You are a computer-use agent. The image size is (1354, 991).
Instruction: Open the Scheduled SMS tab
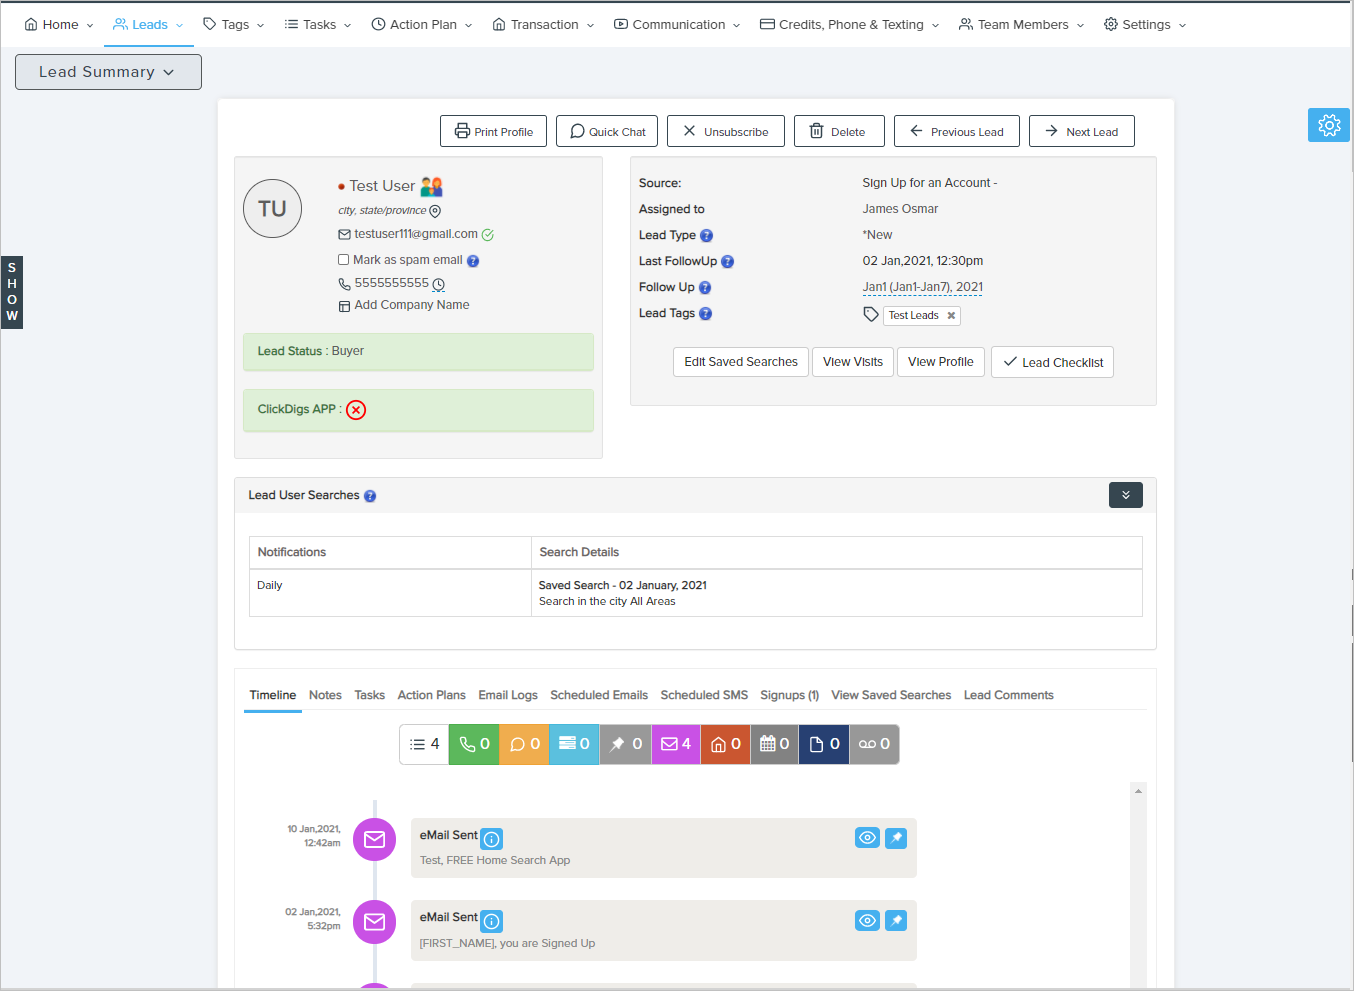[703, 695]
